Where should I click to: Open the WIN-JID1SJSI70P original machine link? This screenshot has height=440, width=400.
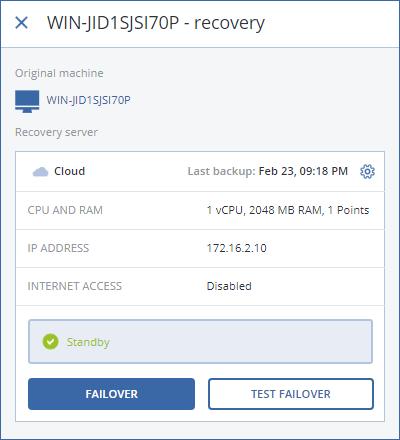[88, 100]
